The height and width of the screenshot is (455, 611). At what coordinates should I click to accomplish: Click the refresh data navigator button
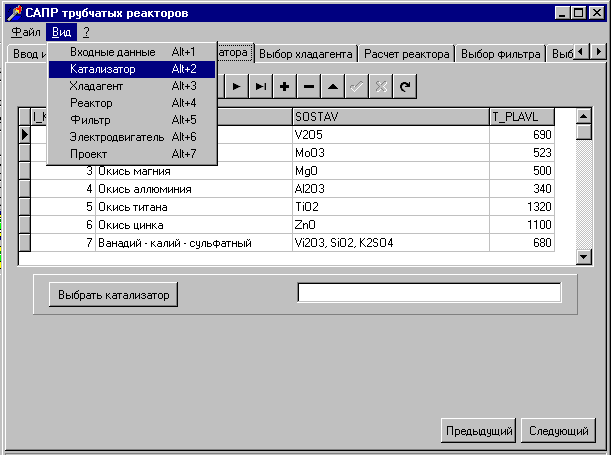[x=404, y=87]
